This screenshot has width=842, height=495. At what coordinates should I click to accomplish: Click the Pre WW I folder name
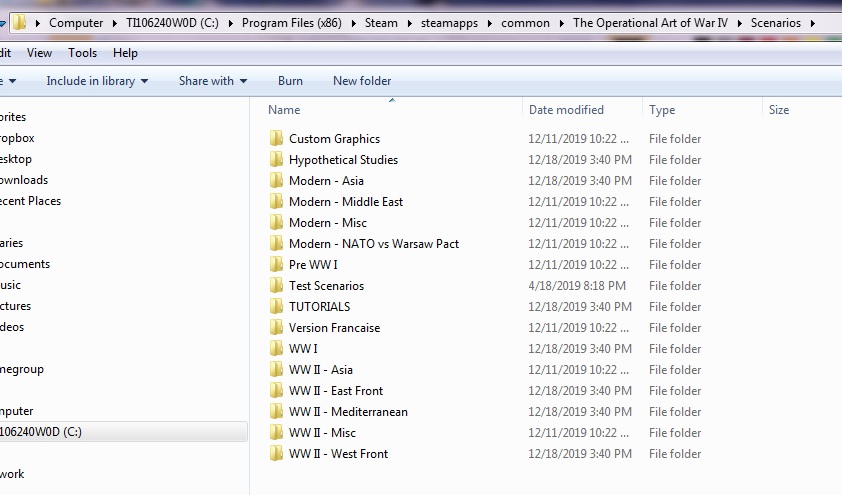click(x=313, y=264)
